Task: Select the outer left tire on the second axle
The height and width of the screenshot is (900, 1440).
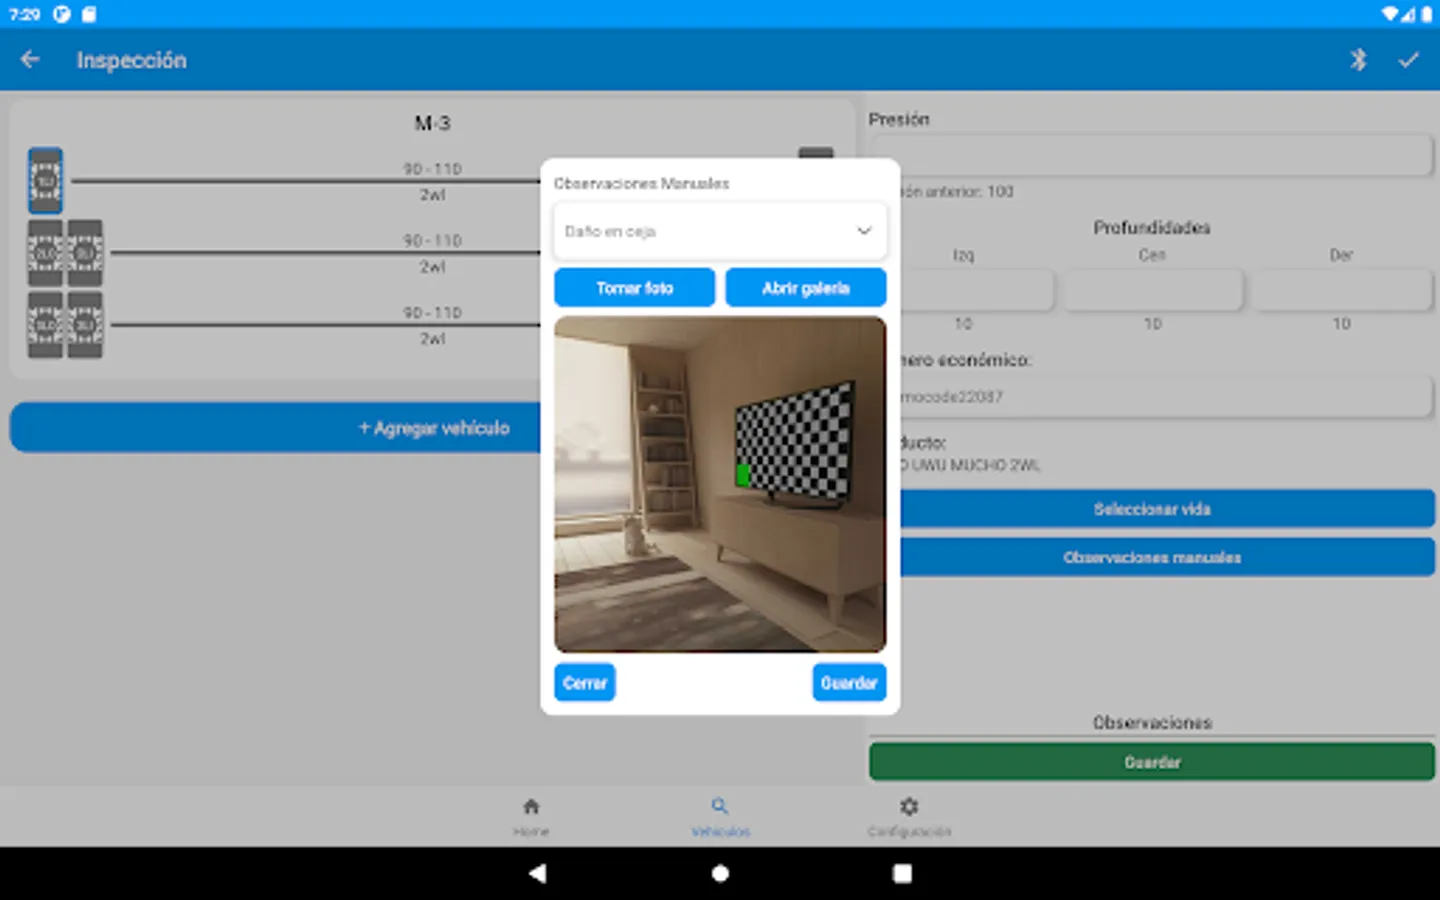Action: 45,253
